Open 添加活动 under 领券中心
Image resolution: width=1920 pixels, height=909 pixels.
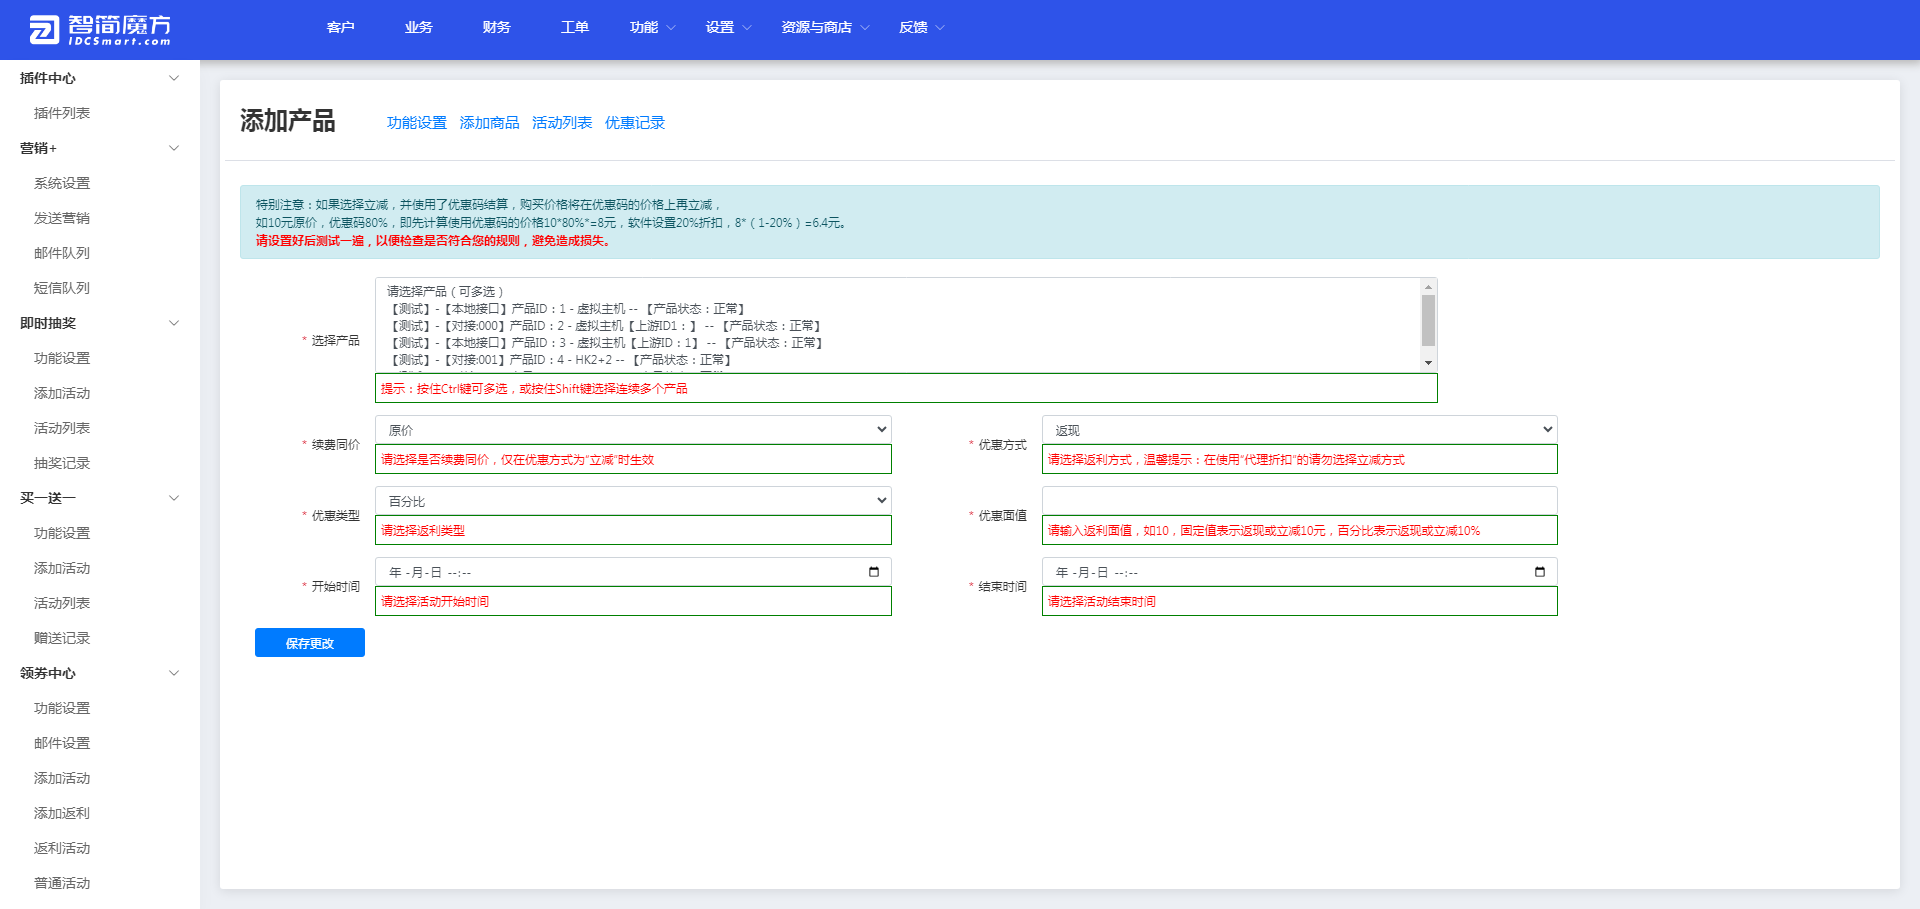[x=62, y=778]
